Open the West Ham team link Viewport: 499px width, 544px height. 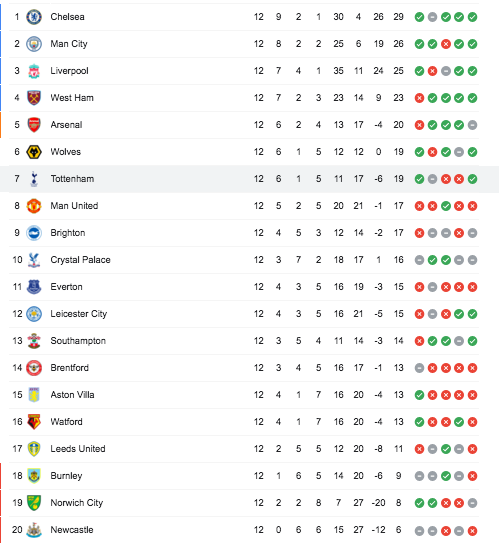click(x=72, y=98)
